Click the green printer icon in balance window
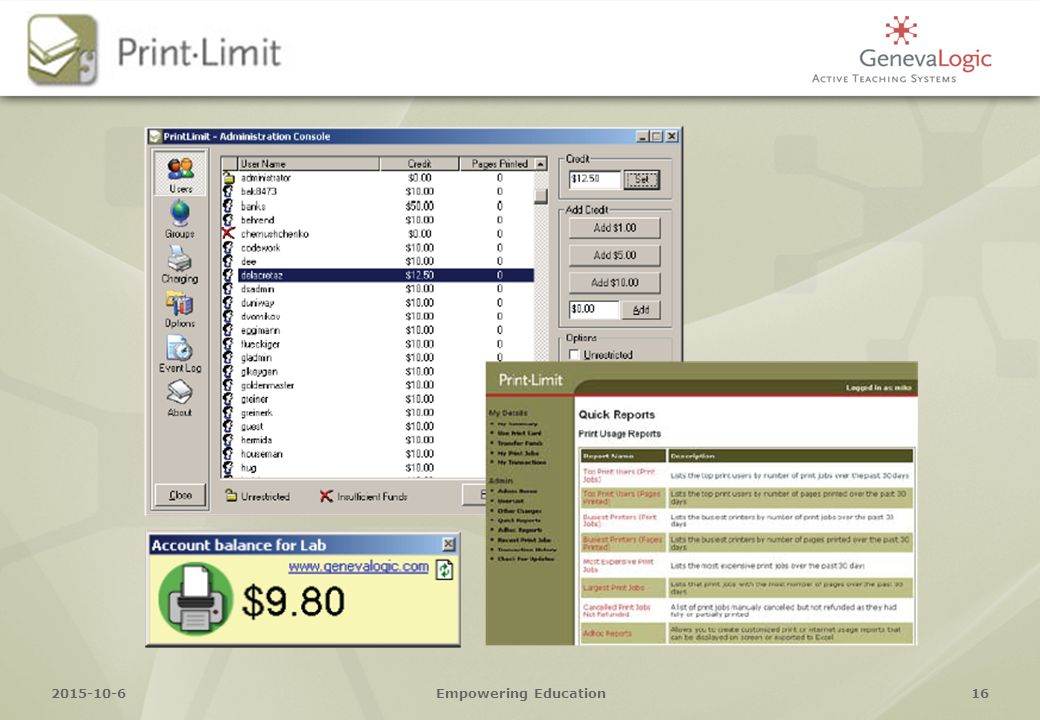 pos(196,599)
